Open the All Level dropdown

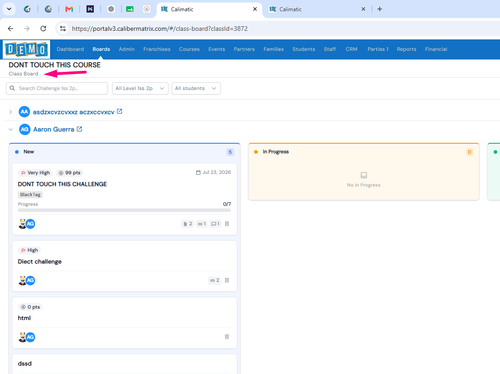point(140,88)
